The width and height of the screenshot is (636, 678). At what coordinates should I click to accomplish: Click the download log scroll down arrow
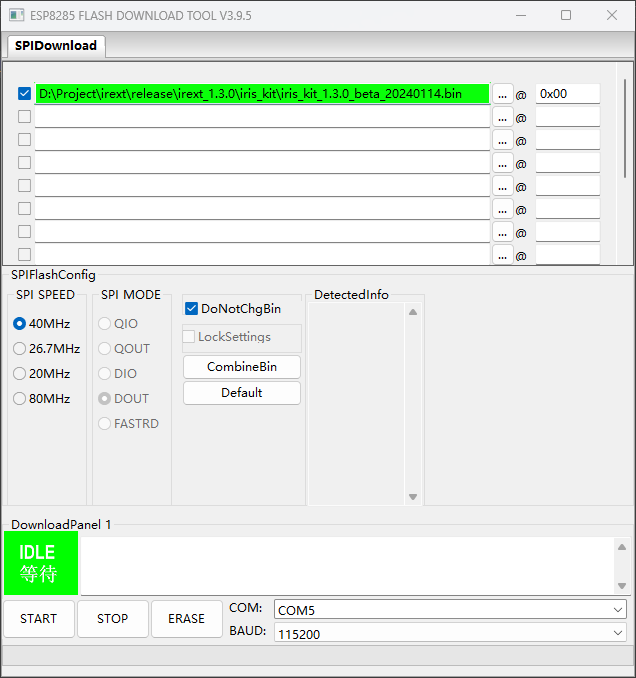pyautogui.click(x=621, y=585)
